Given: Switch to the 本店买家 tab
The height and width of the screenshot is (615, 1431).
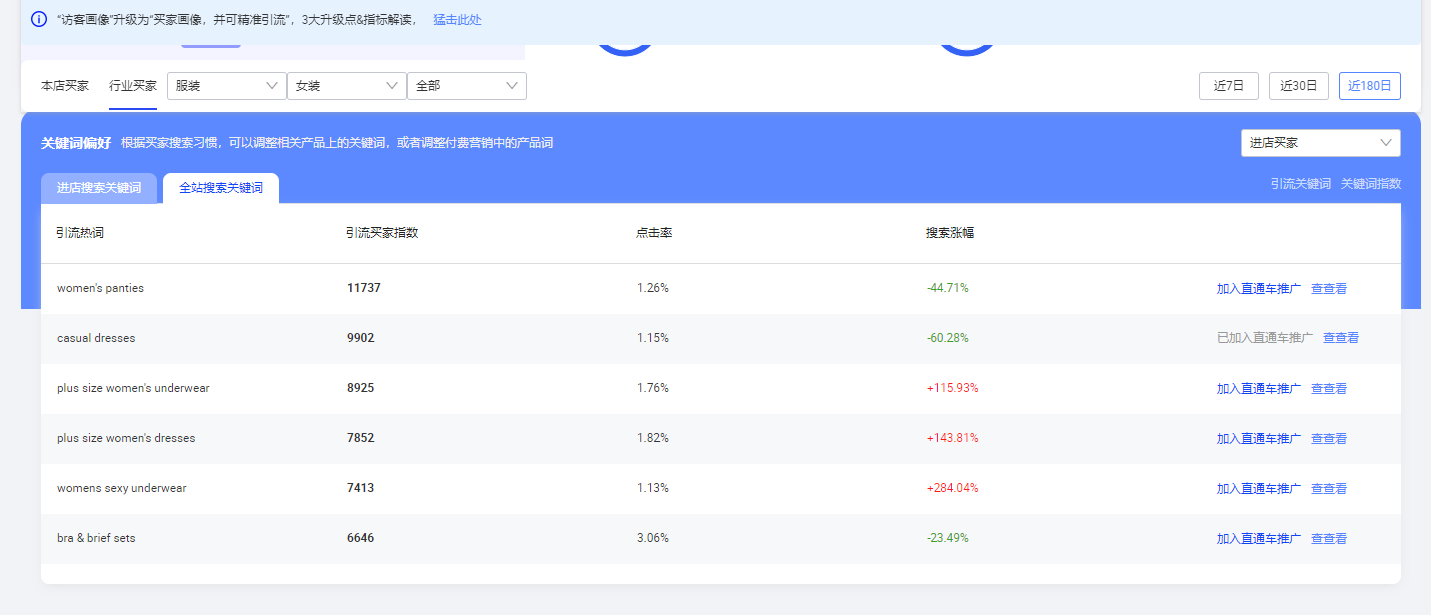Looking at the screenshot, I should pyautogui.click(x=64, y=85).
